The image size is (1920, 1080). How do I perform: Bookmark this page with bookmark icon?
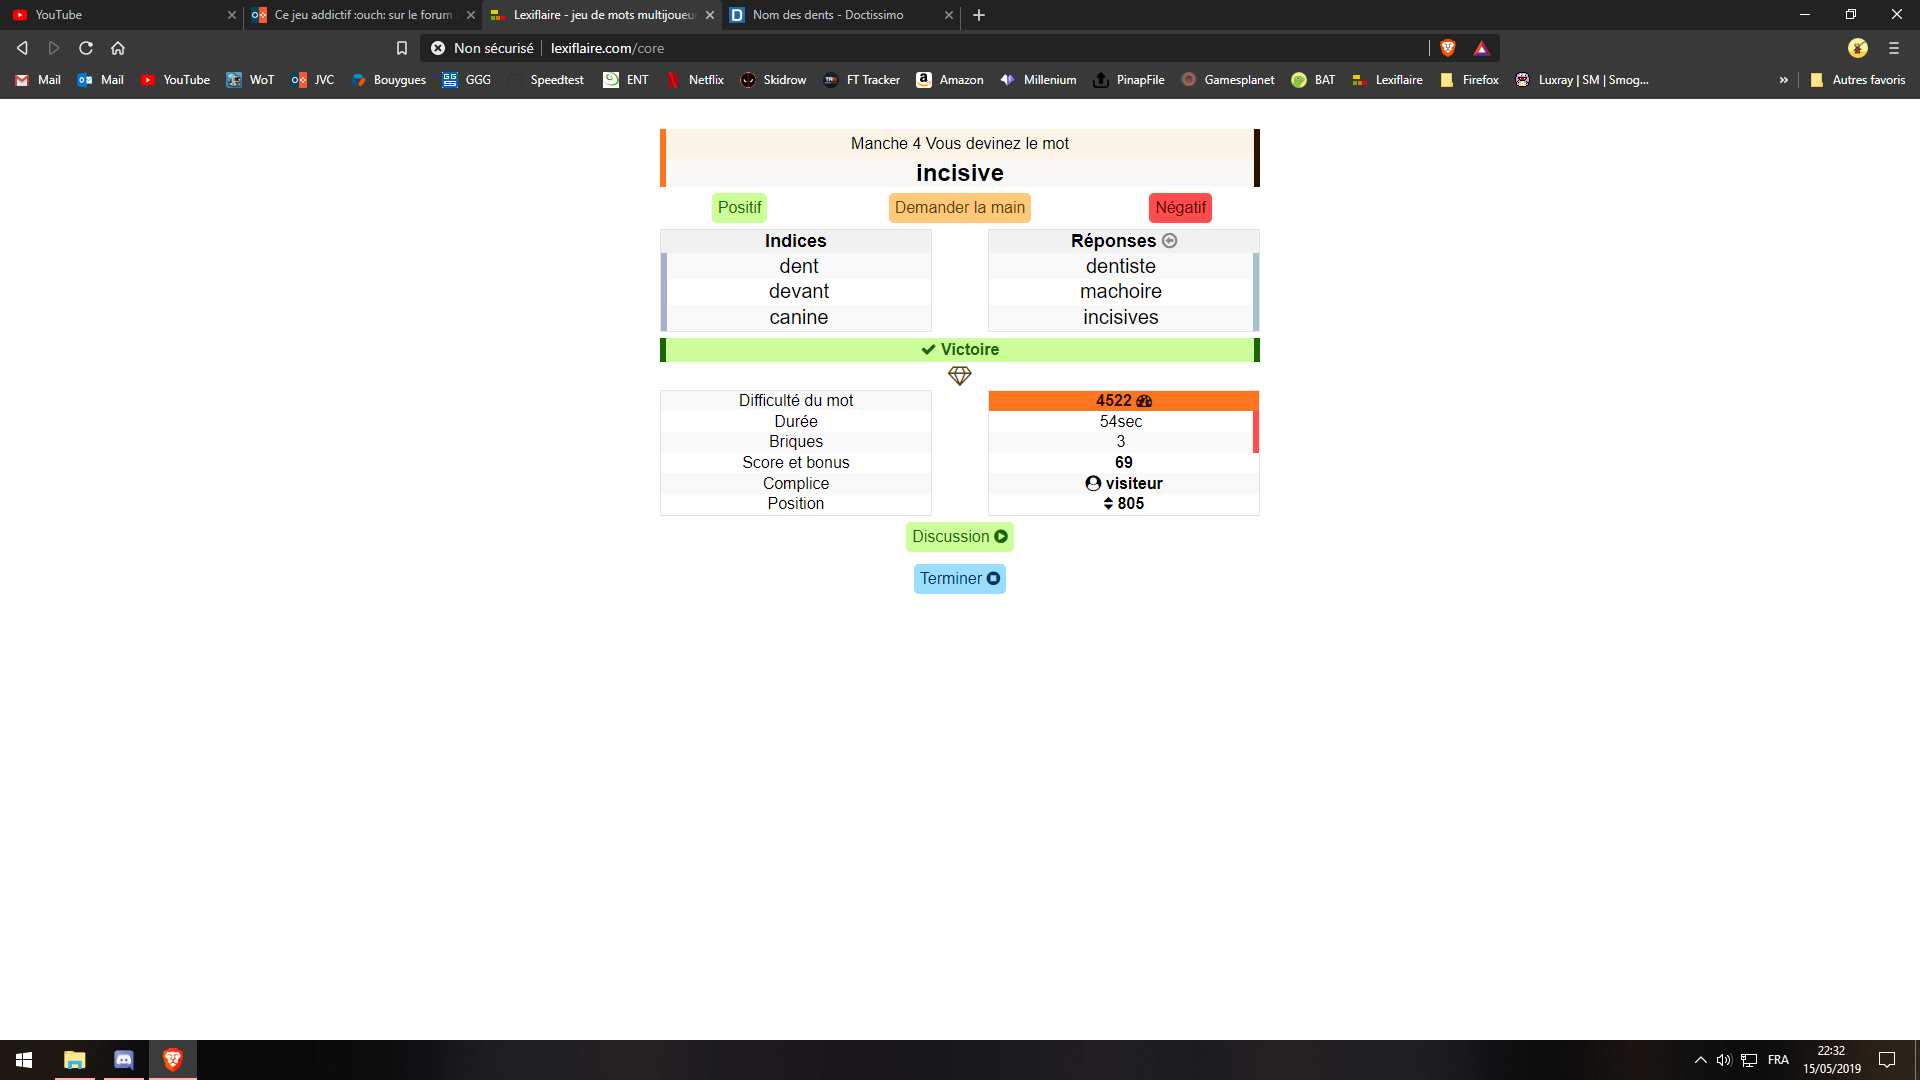[x=401, y=48]
